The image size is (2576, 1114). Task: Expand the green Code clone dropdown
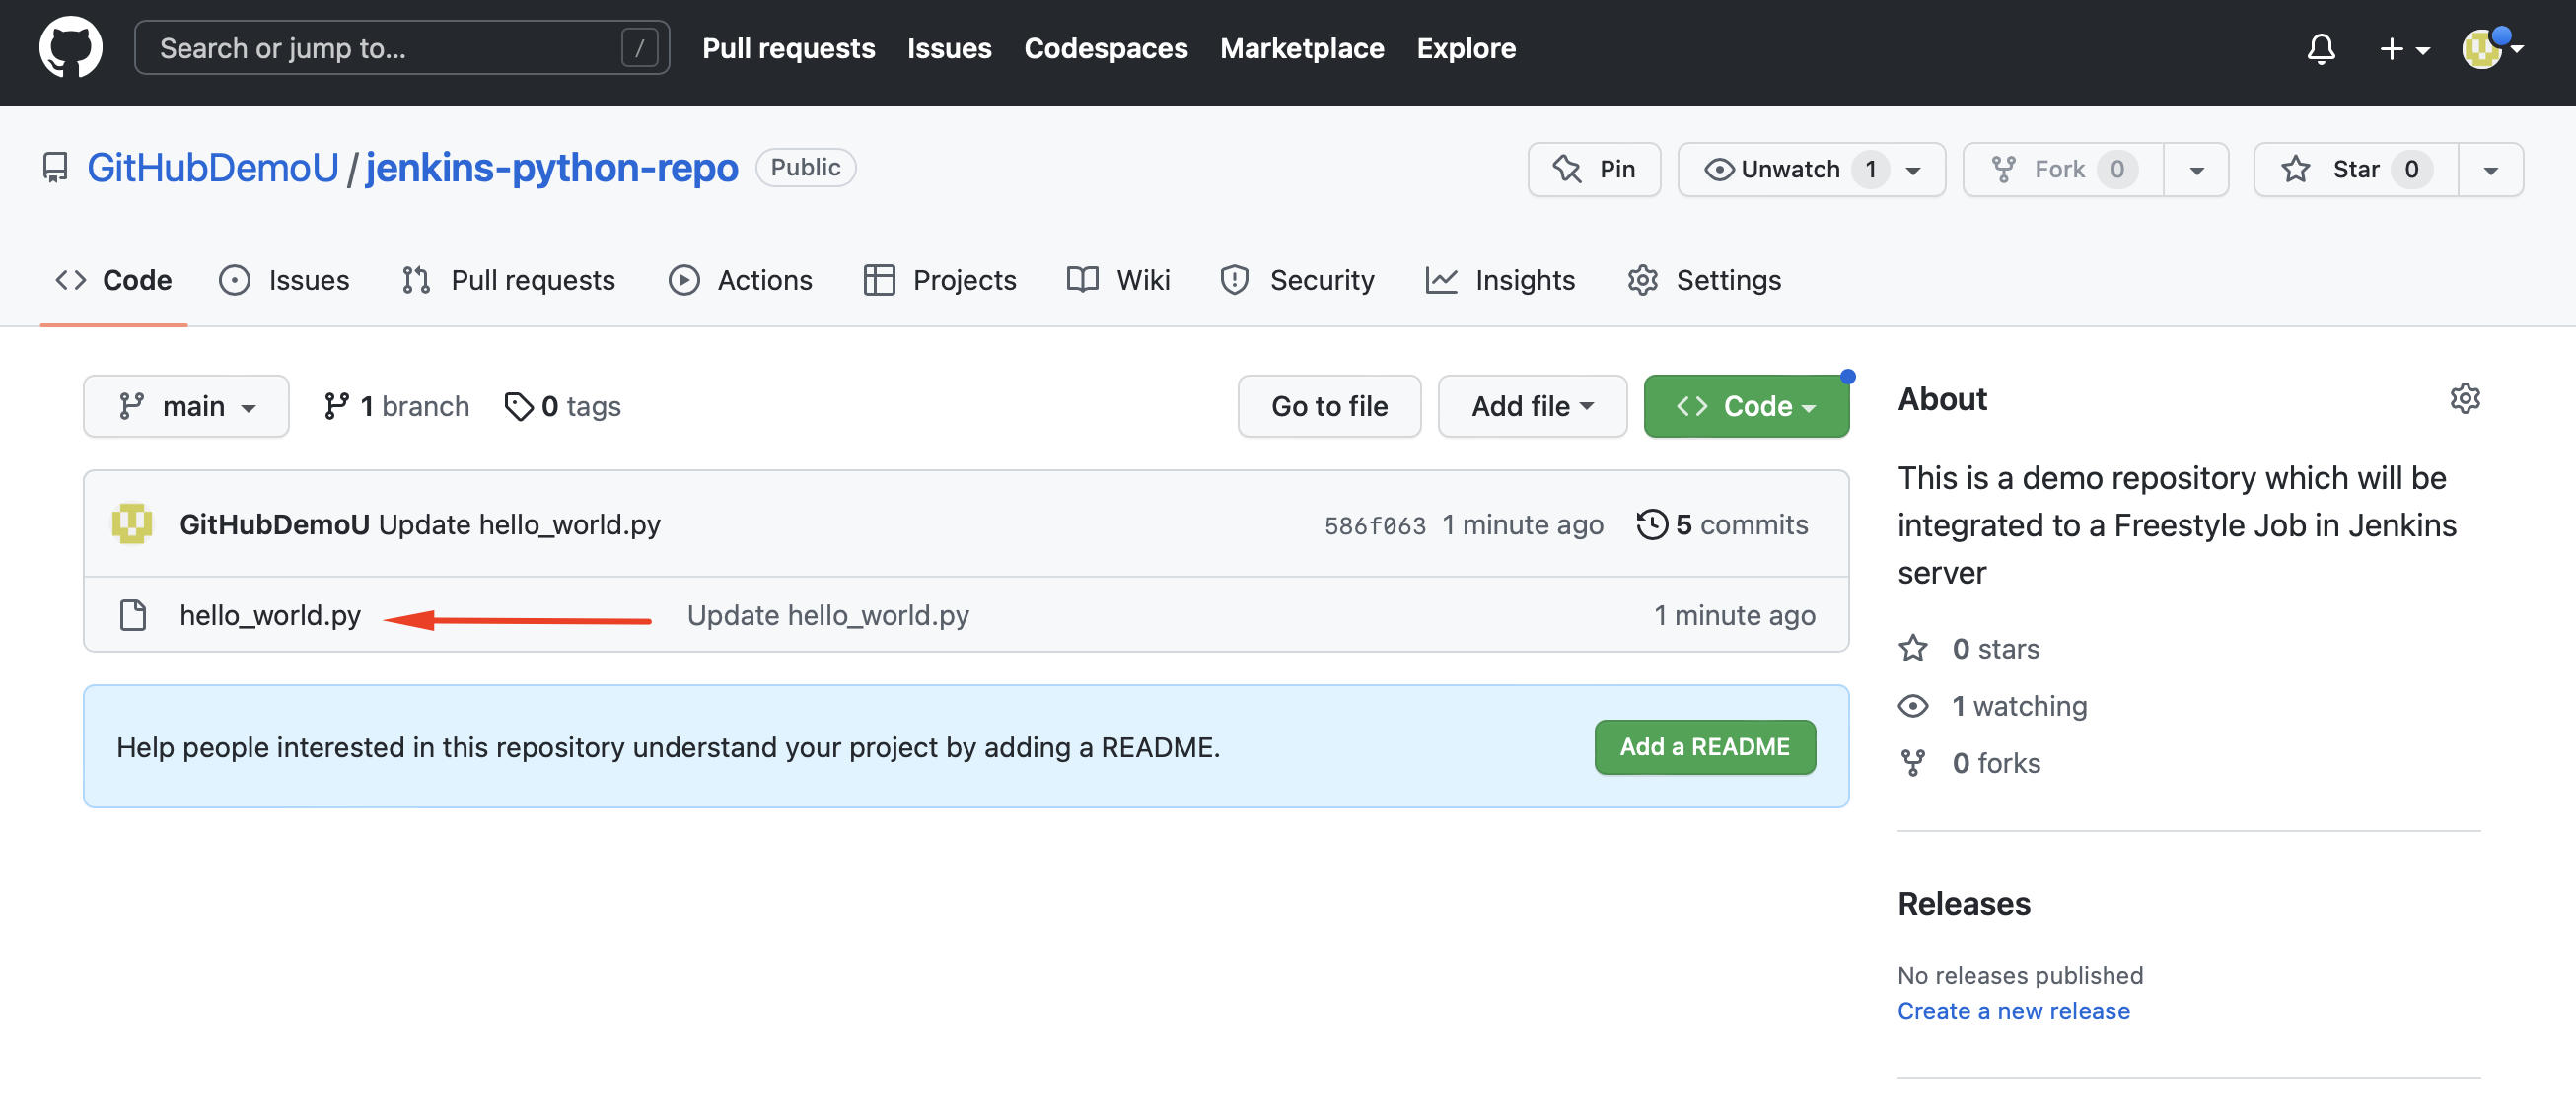tap(1745, 406)
